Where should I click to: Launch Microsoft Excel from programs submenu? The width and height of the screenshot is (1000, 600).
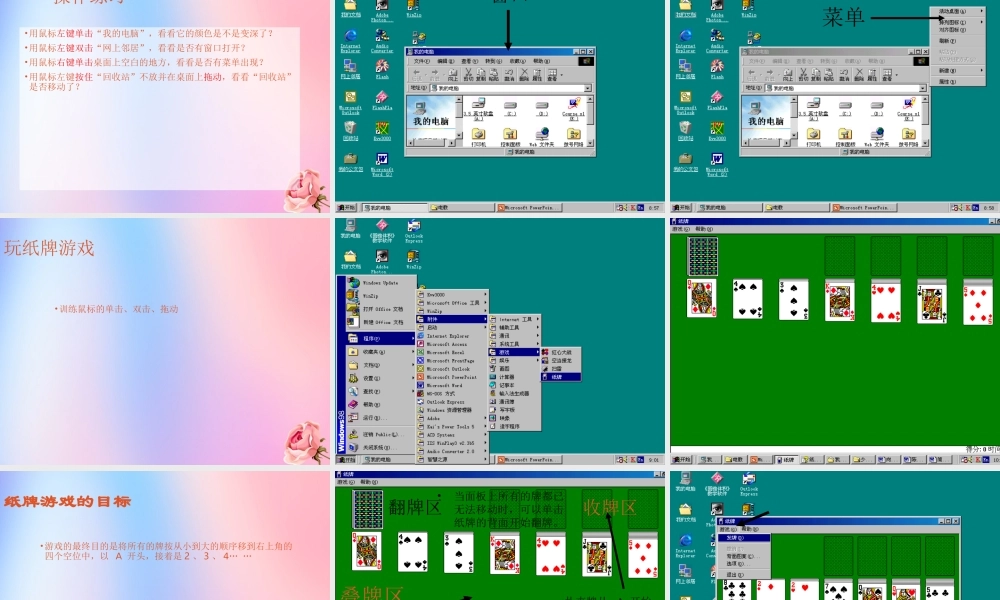pos(452,353)
